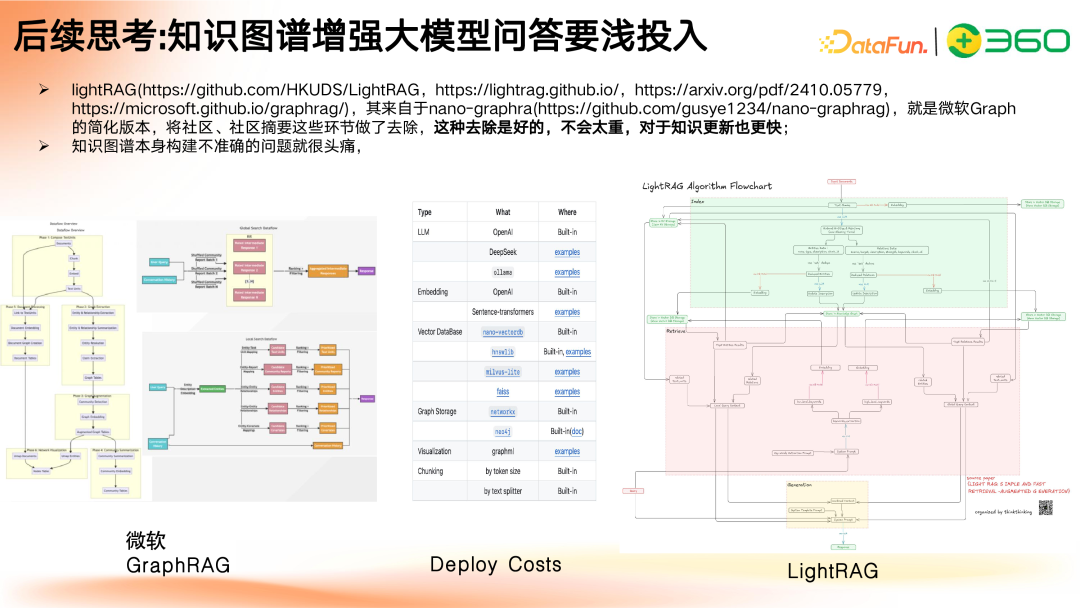1080x608 pixels.
Task: Click the green 360 logo
Action: [x=1007, y=41]
